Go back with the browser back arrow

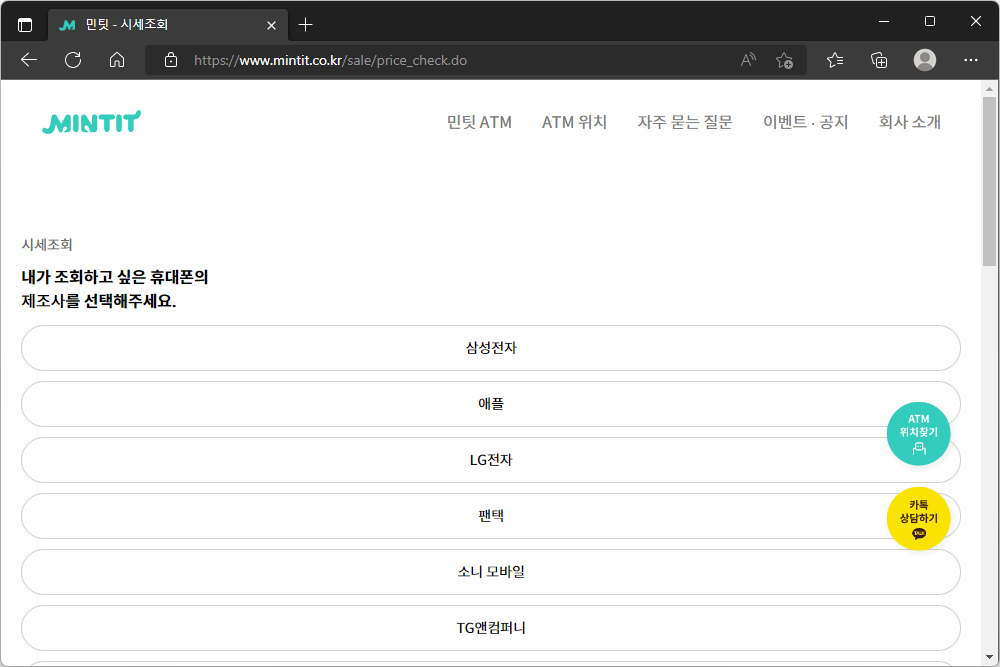tap(29, 60)
